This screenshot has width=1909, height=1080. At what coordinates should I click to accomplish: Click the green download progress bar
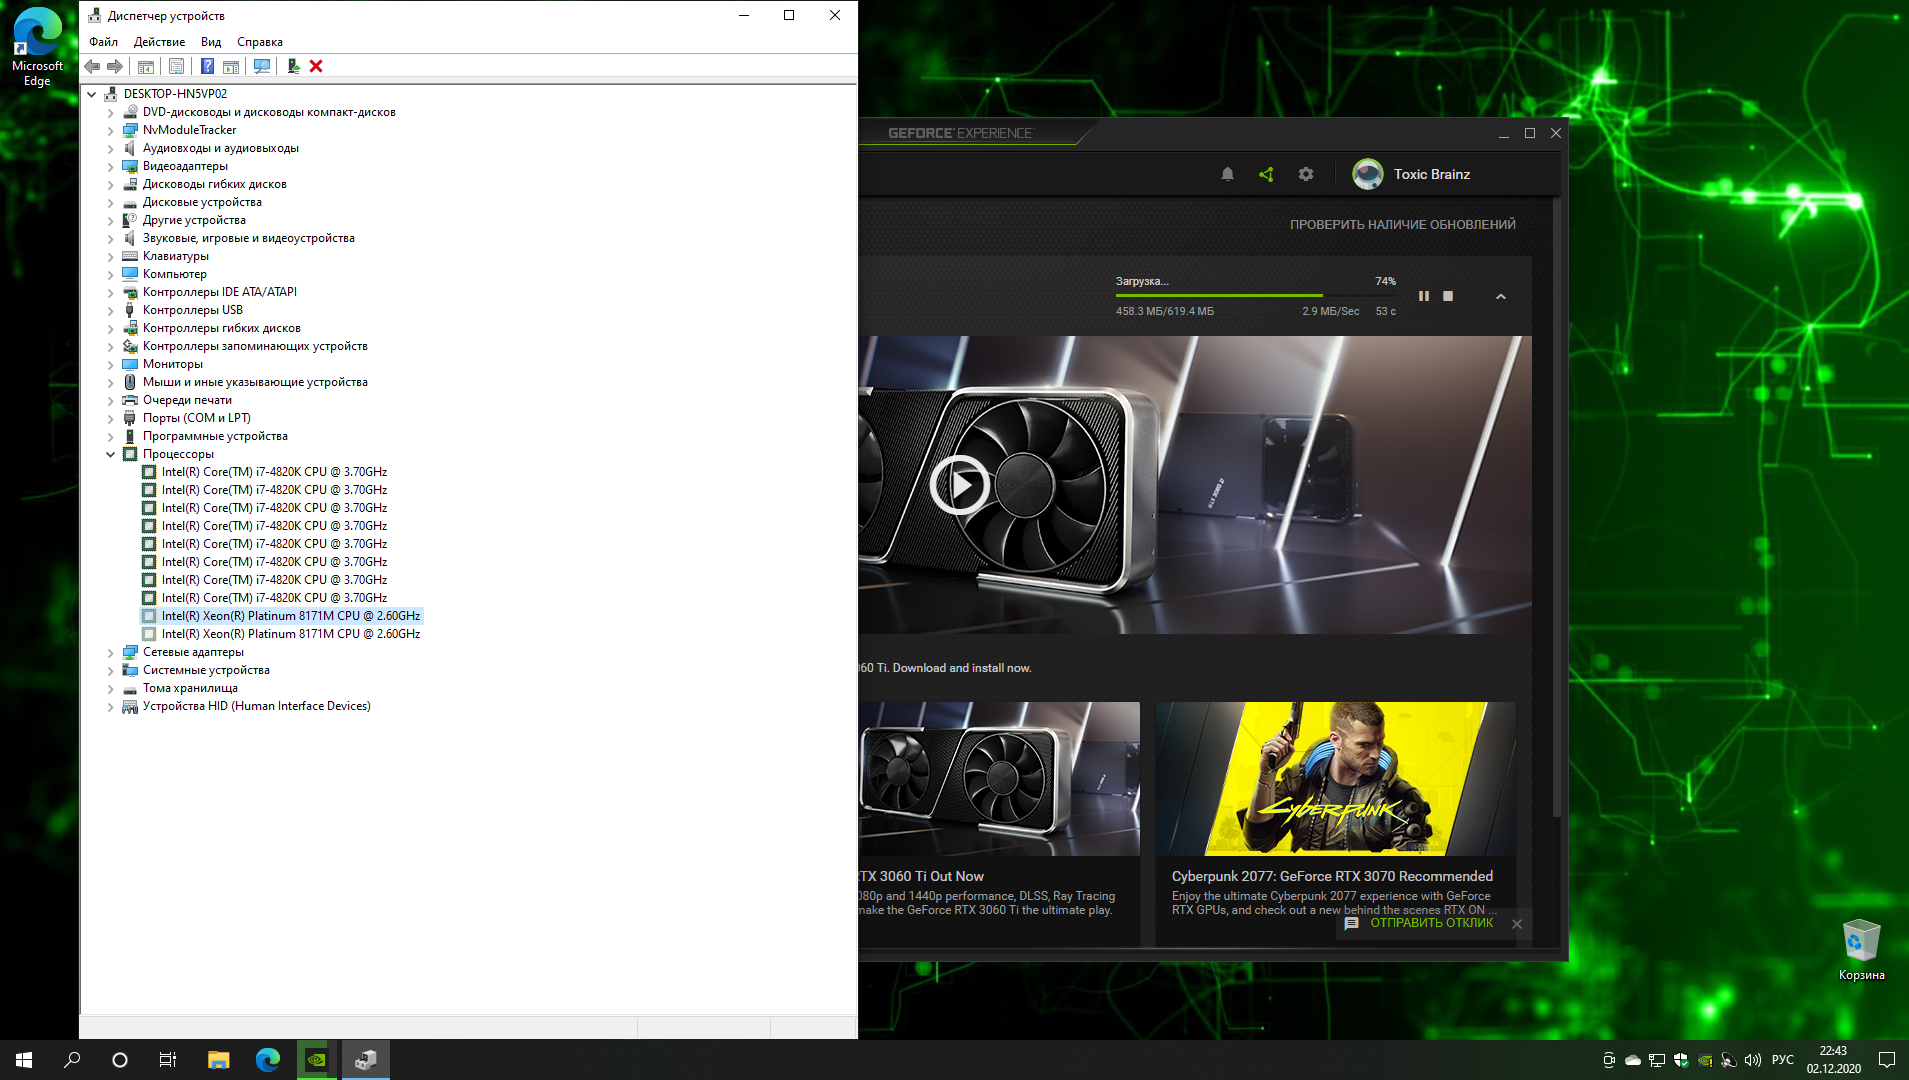[x=1255, y=295]
